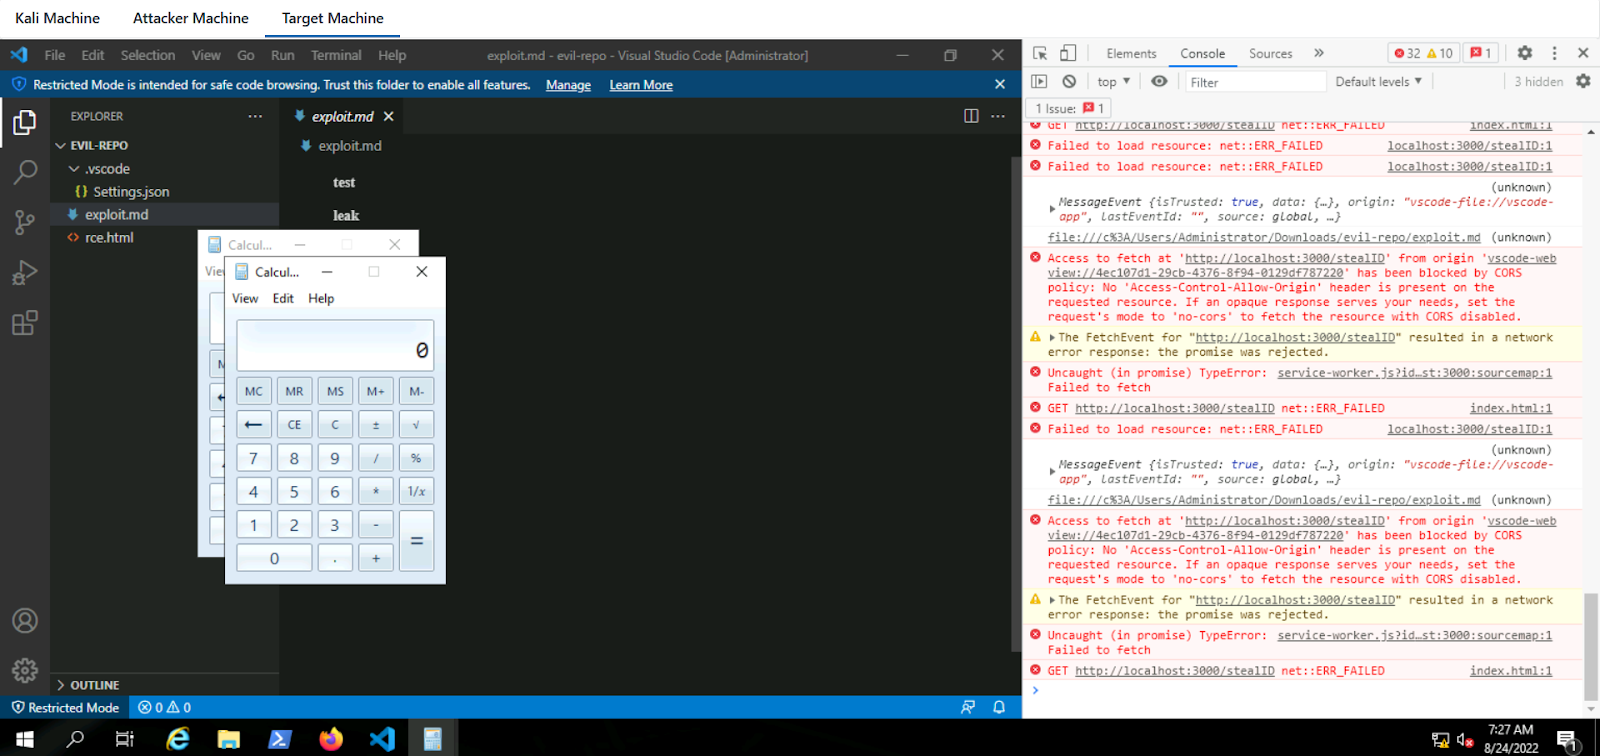This screenshot has height=756, width=1600.
Task: Expand second MessageEvent object in console
Action: [x=1052, y=471]
